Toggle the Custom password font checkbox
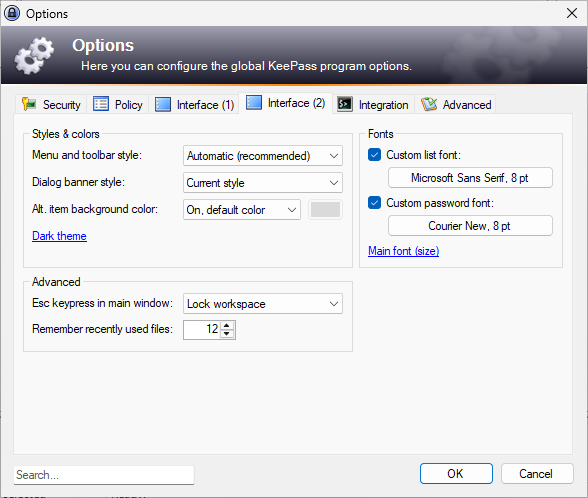The width and height of the screenshot is (588, 498). 374,203
